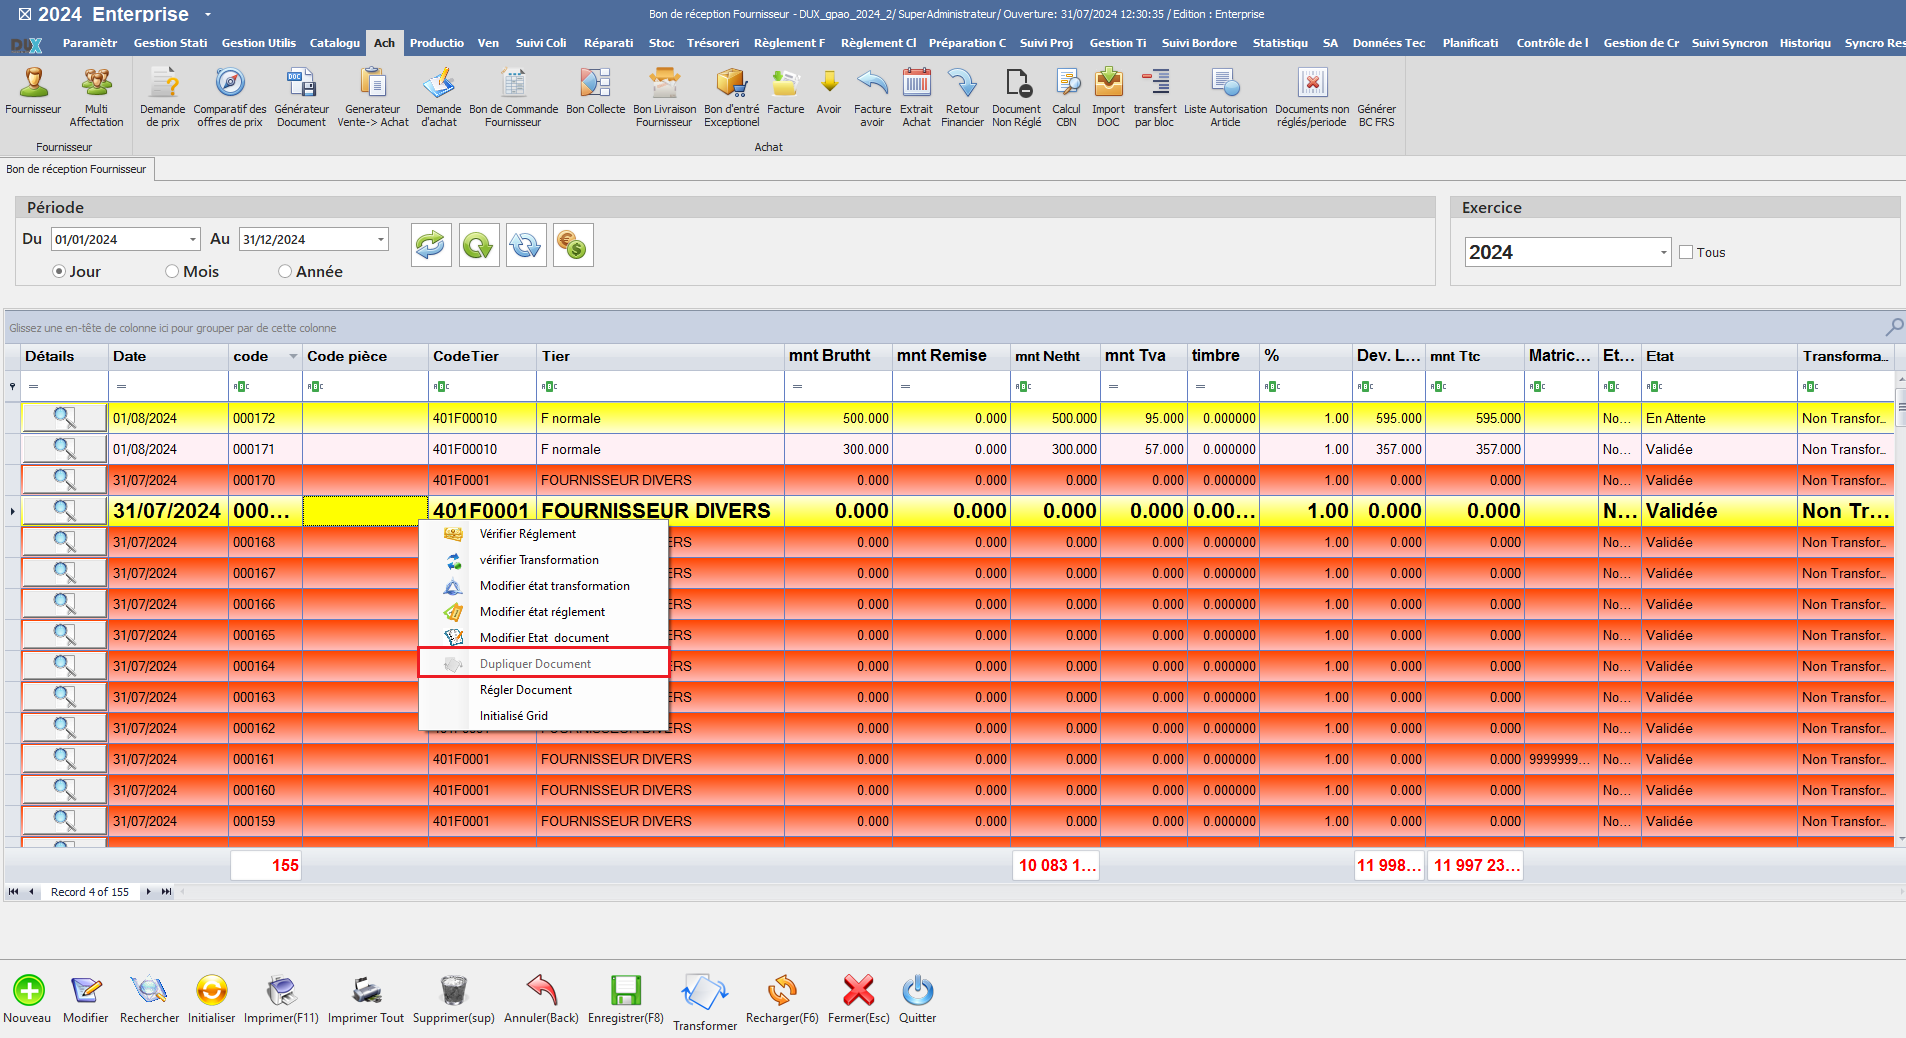The width and height of the screenshot is (1906, 1038).
Task: Open details magnifier for row 000171
Action: point(64,449)
